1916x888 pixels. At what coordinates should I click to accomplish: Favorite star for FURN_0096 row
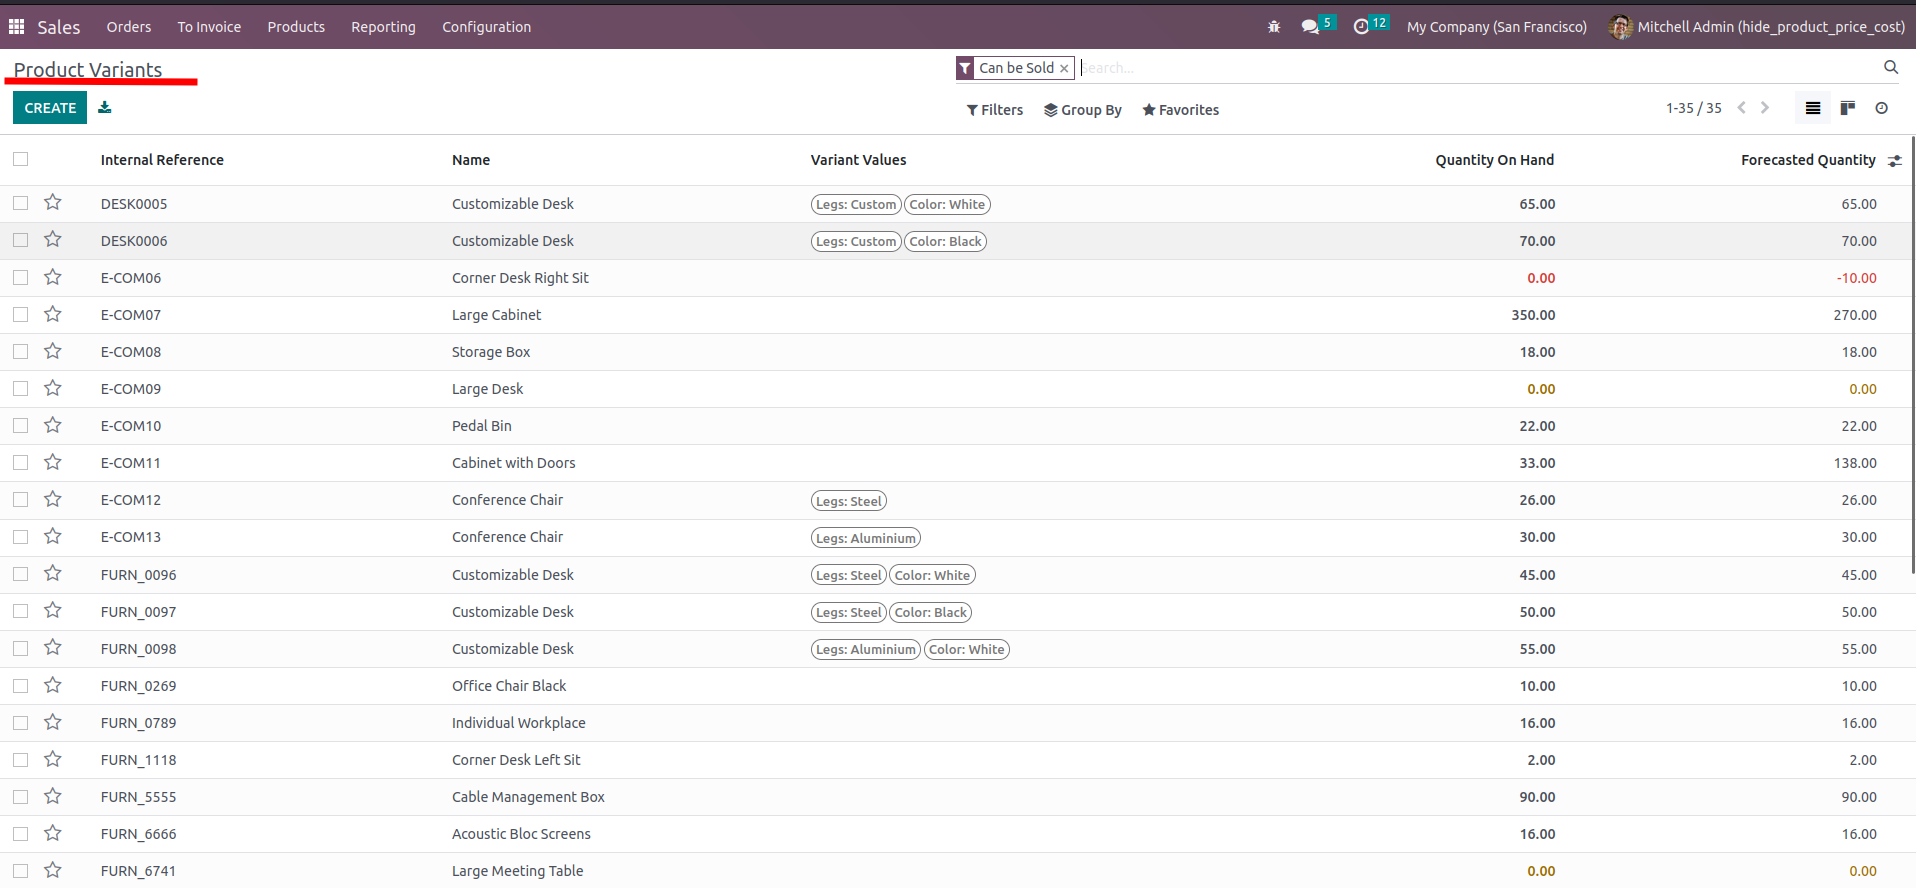pos(53,574)
